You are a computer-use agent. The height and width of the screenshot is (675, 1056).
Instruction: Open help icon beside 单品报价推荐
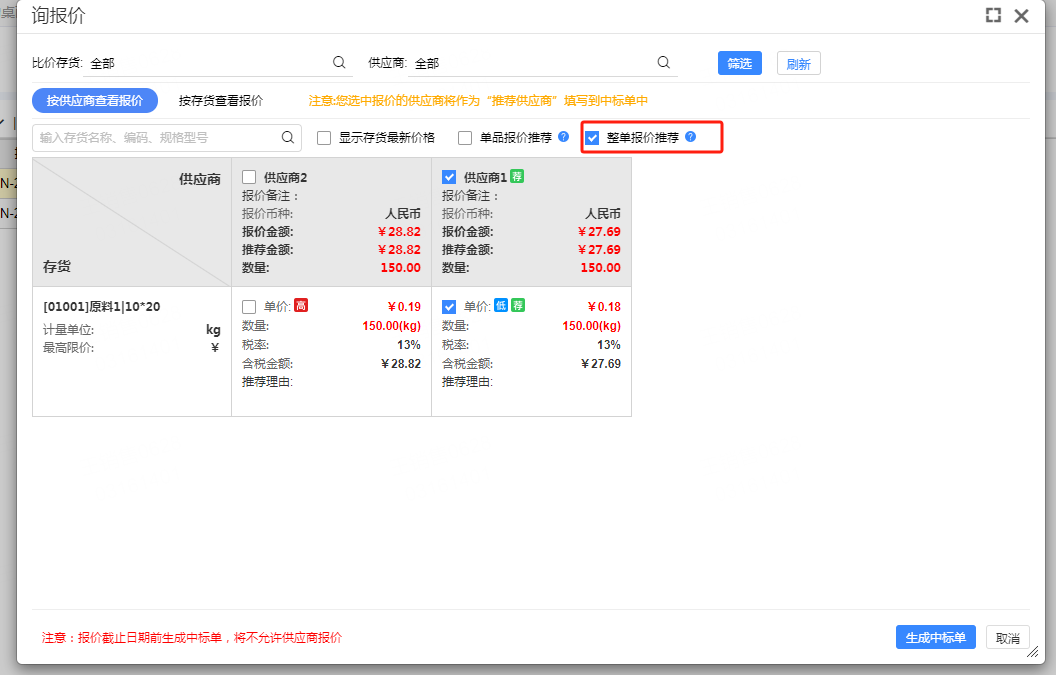click(x=564, y=137)
